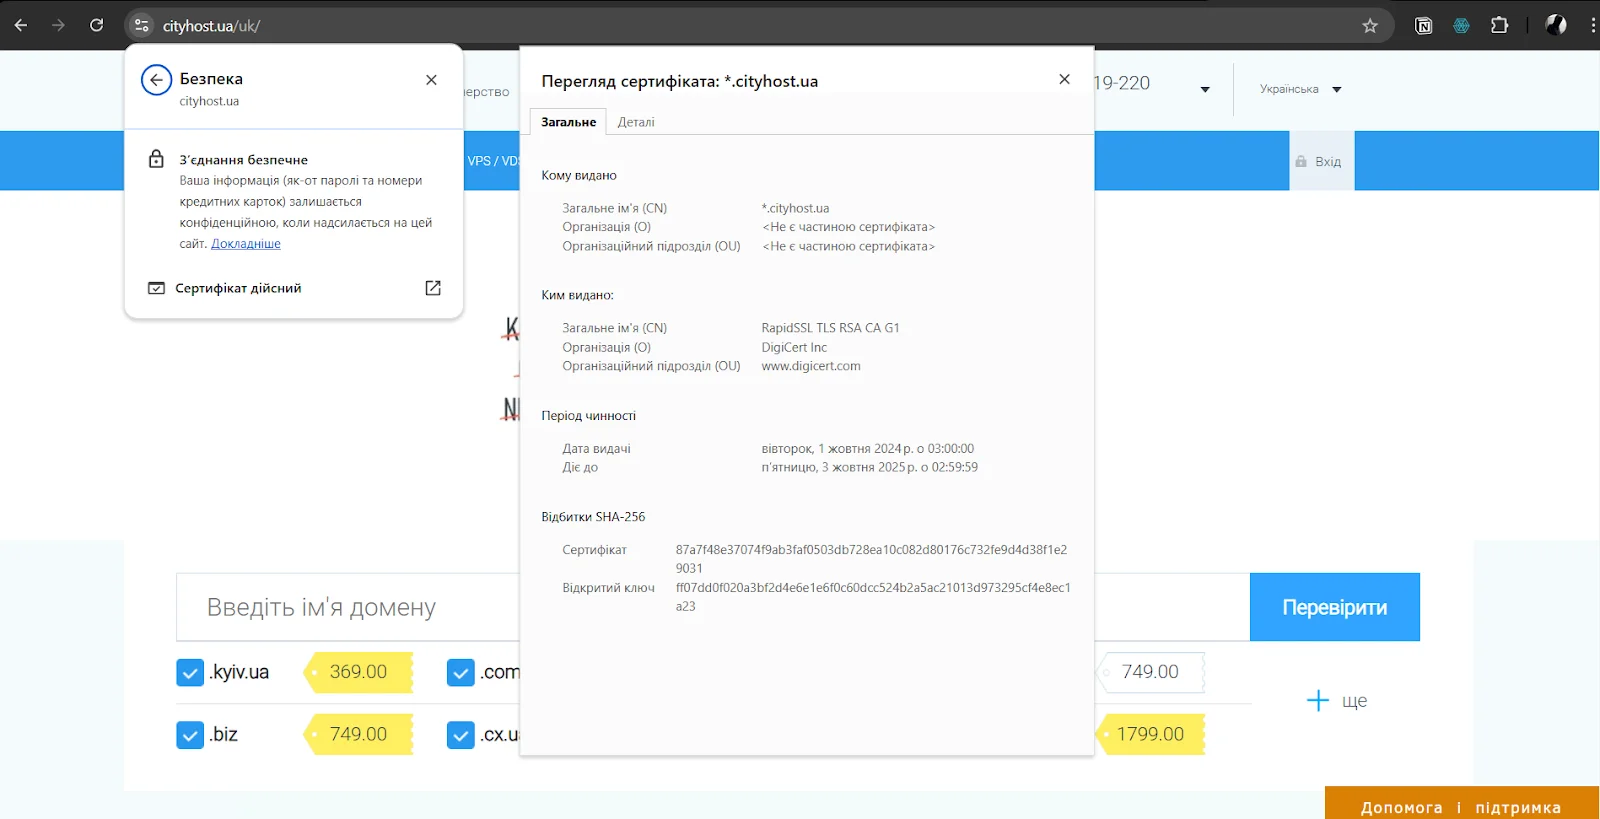
Task: Open the site information icon in address bar
Action: tap(142, 25)
